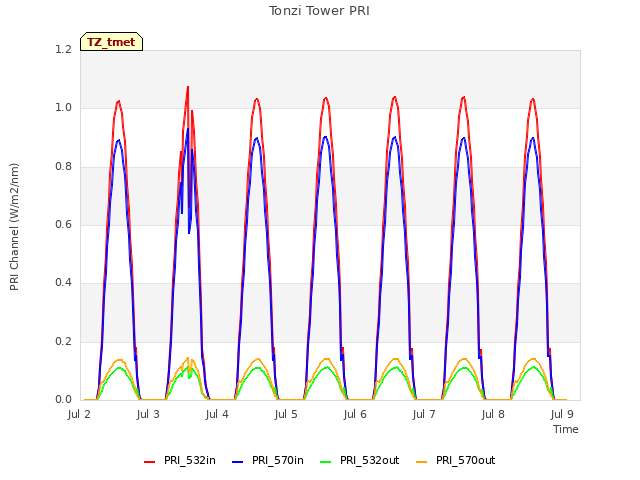Click the Jul 8 x-axis label
This screenshot has height=480, width=640.
pos(493,414)
